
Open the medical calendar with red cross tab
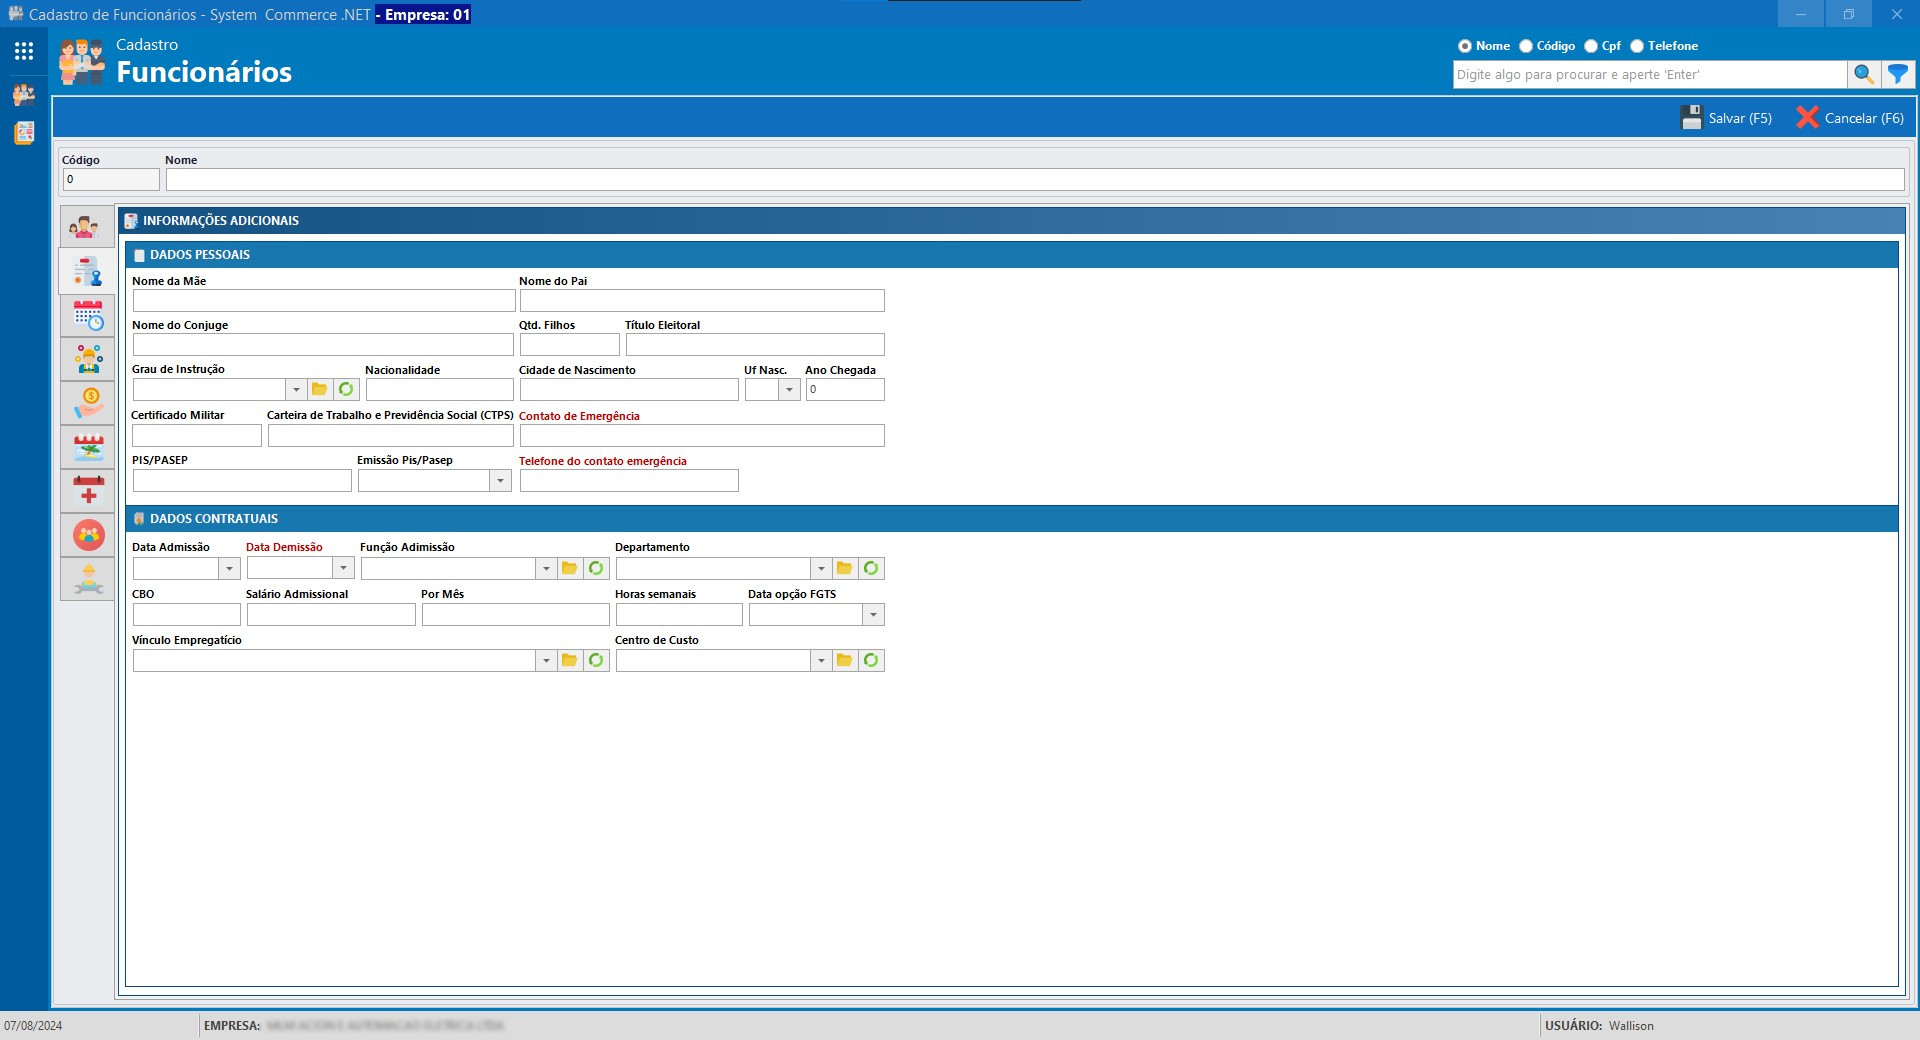click(x=88, y=491)
